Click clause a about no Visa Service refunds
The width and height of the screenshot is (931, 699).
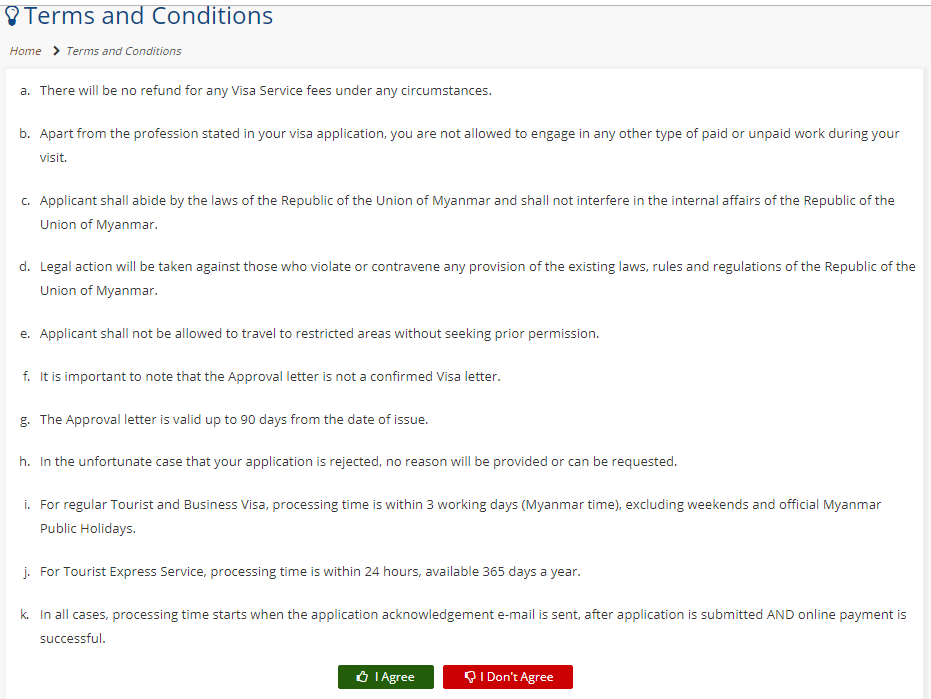265,91
